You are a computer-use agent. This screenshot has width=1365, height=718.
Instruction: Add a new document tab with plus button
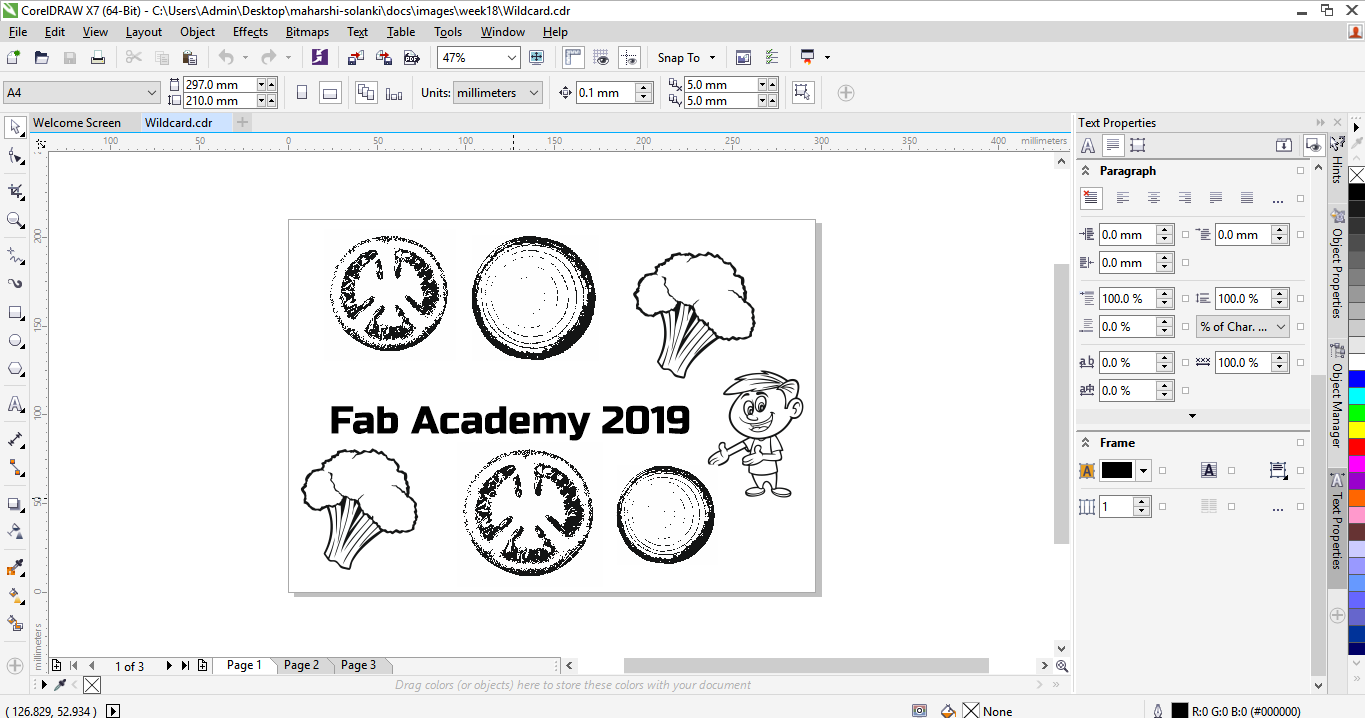[x=243, y=122]
